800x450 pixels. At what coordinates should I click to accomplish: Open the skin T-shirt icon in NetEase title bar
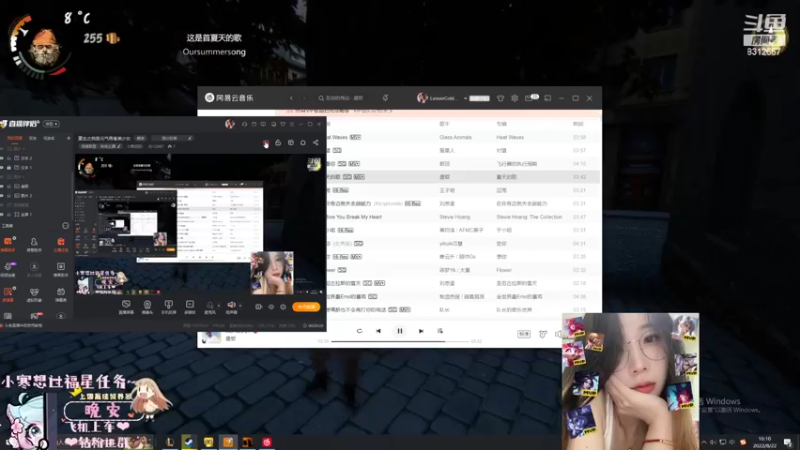(501, 98)
